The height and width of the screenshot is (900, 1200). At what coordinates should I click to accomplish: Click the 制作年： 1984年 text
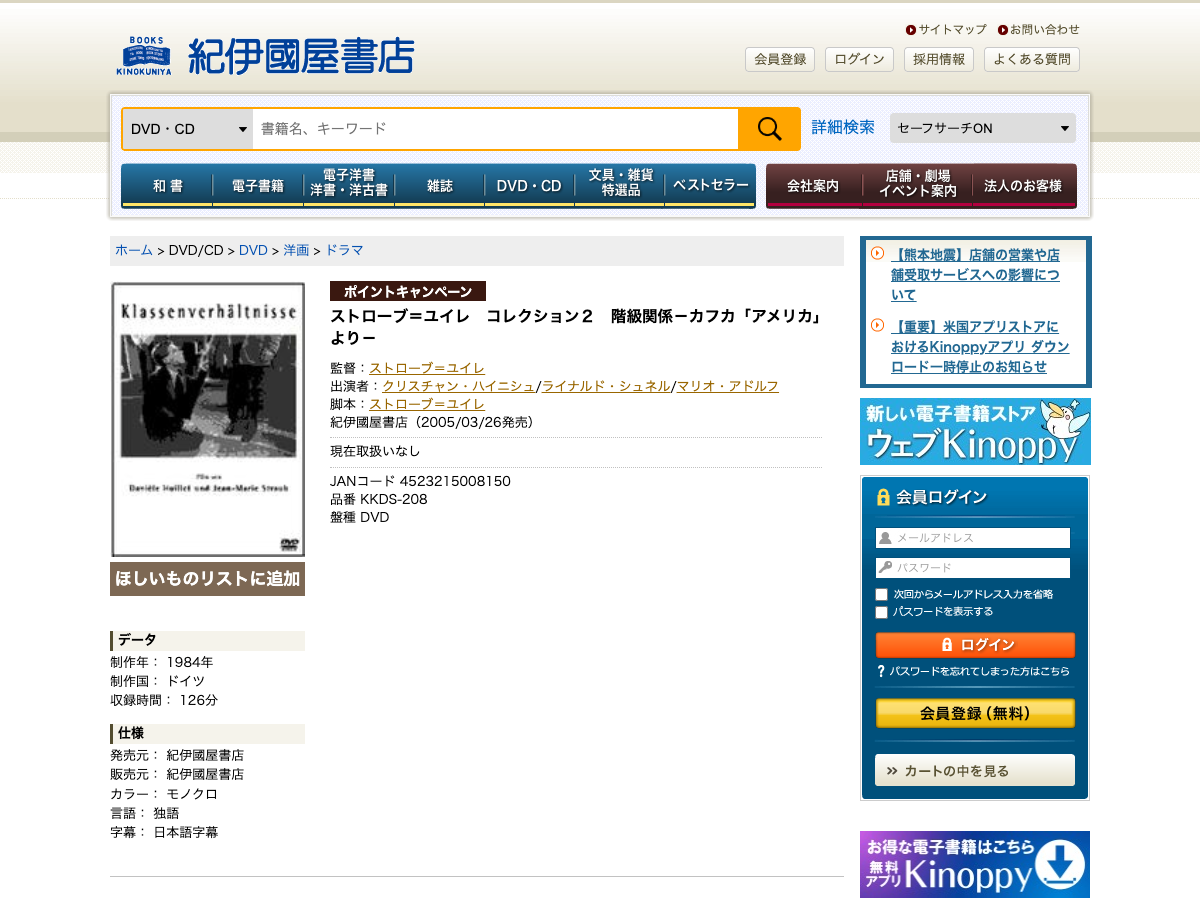(161, 662)
